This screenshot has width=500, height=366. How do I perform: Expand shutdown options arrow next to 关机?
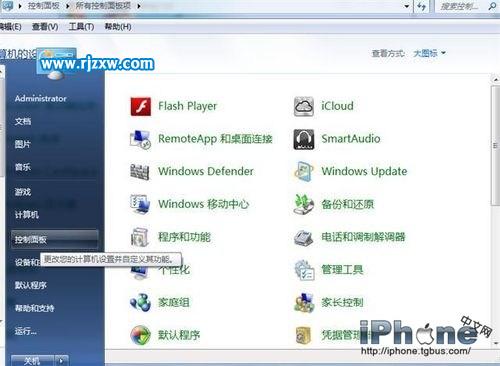click(x=61, y=361)
